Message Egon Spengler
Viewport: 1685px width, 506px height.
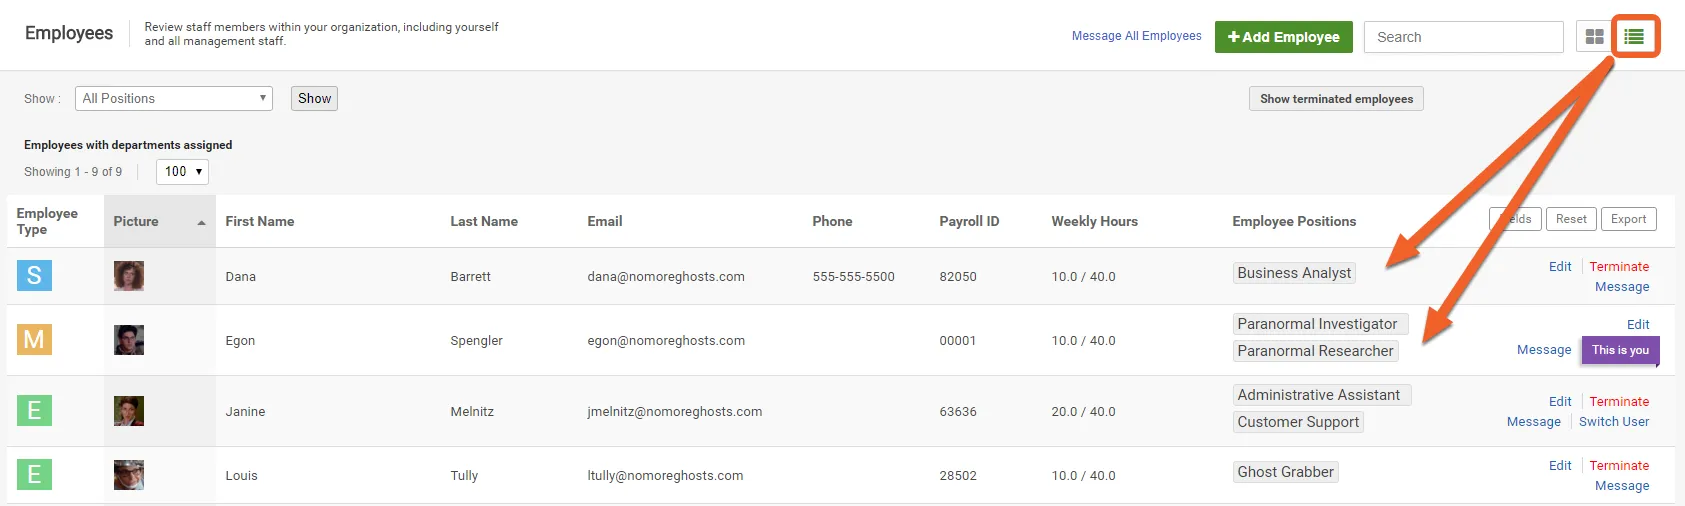click(x=1544, y=349)
